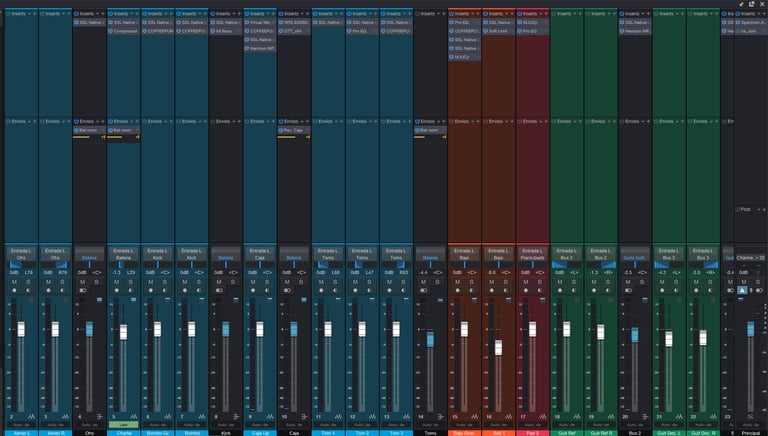Image resolution: width=768 pixels, height=436 pixels.
Task: Click the Principal master fader handle
Action: [750, 329]
